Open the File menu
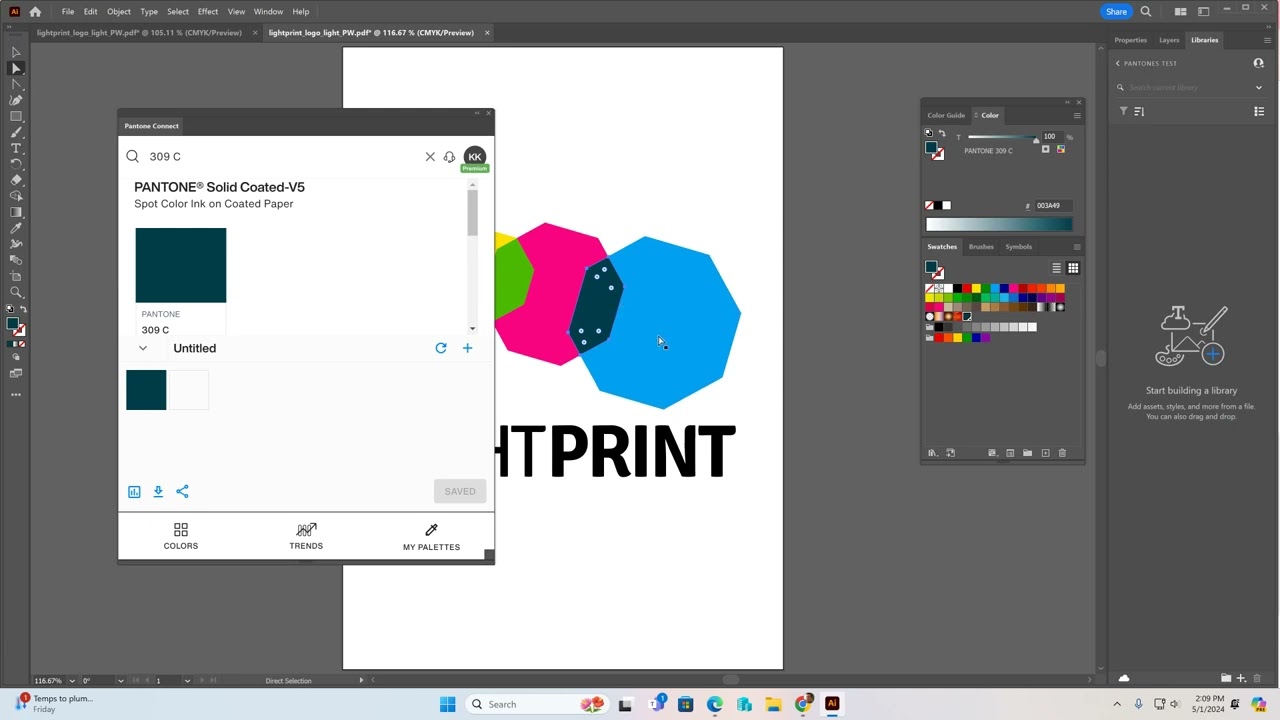 pos(68,12)
